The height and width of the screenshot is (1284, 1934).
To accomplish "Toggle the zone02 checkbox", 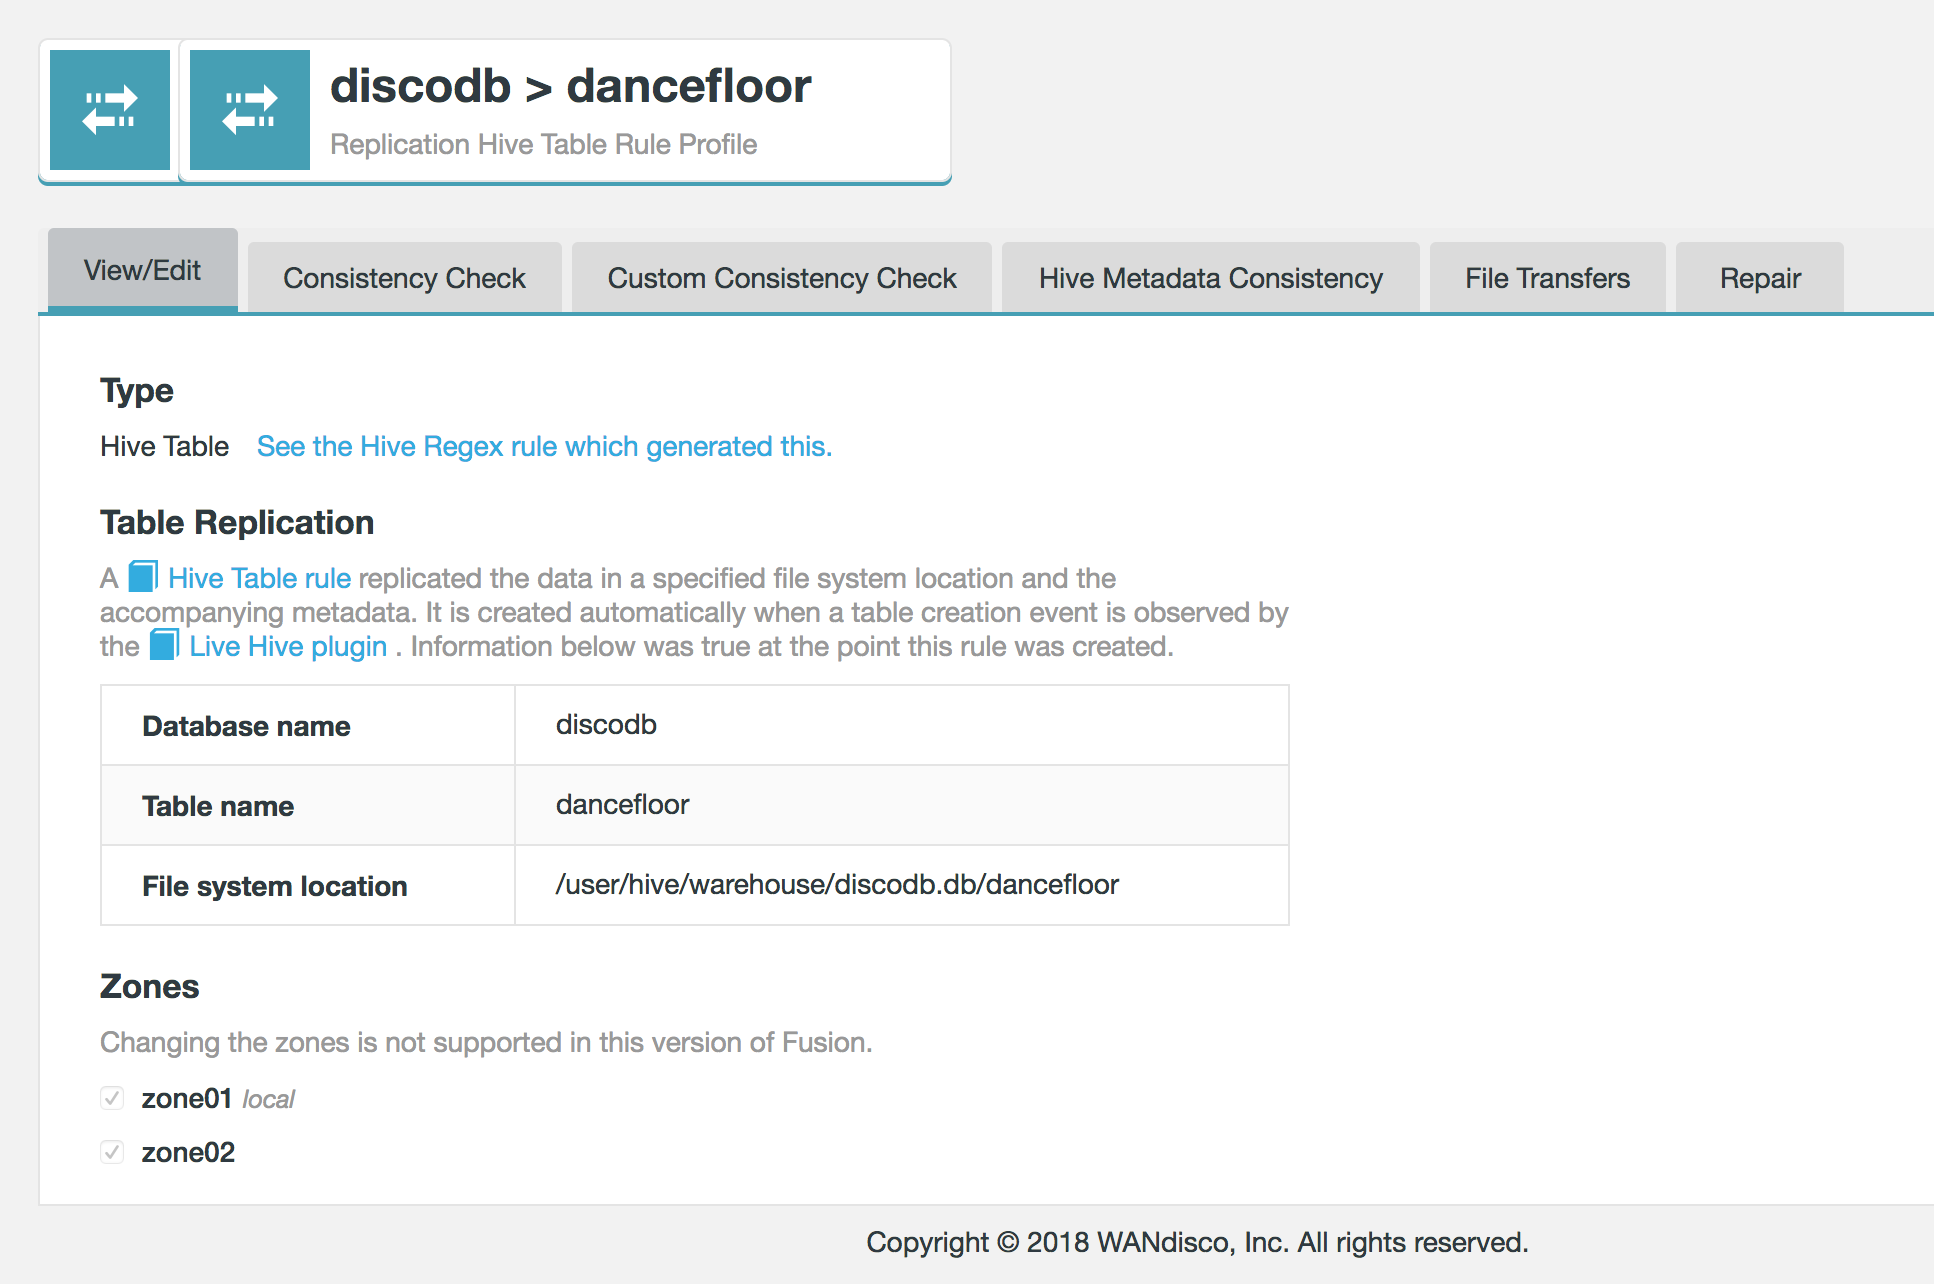I will [112, 1152].
